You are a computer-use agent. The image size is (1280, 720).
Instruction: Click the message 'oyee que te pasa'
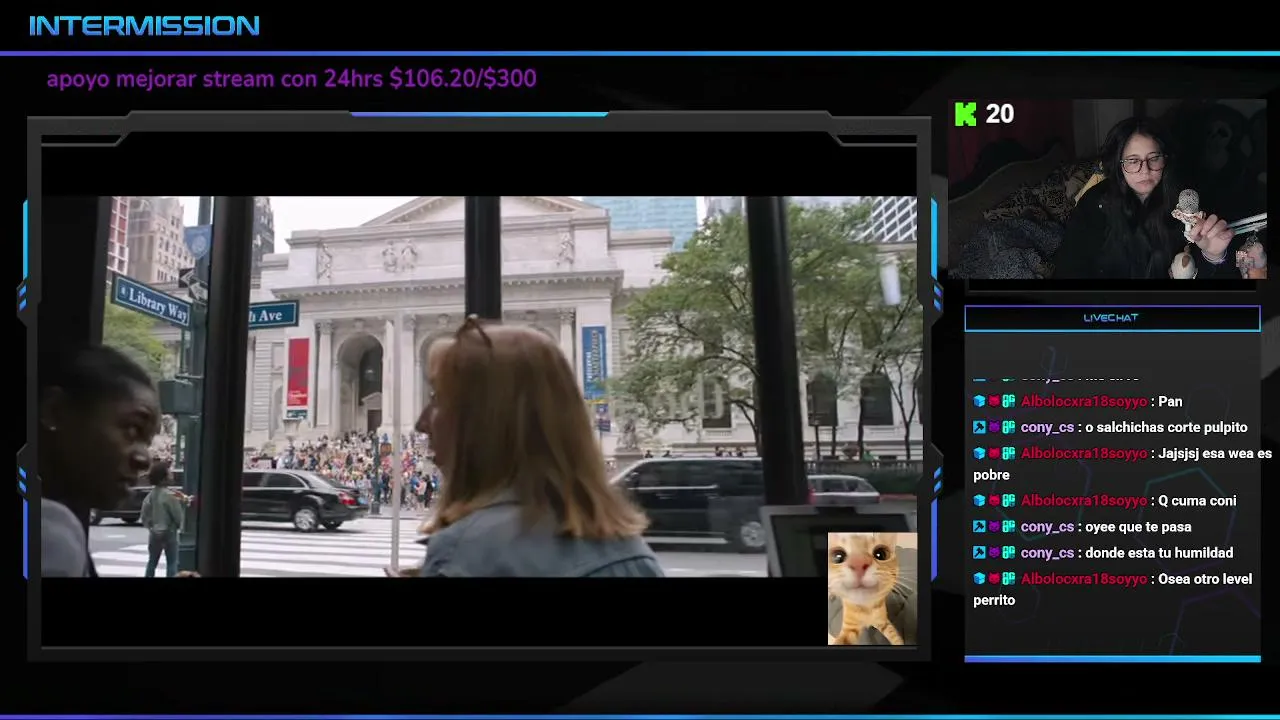(1138, 526)
